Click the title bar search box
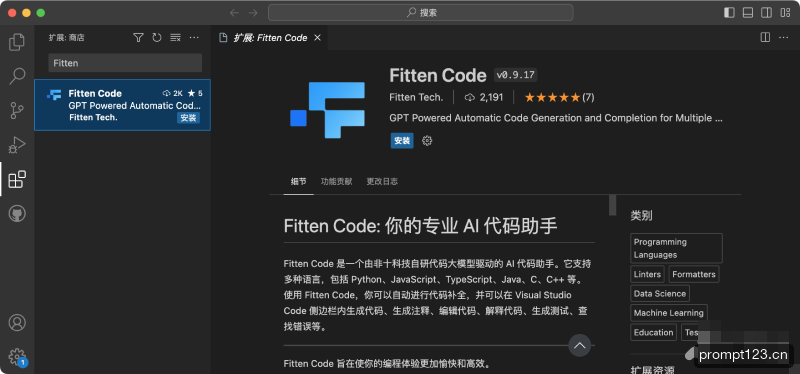The image size is (800, 374). (x=420, y=13)
